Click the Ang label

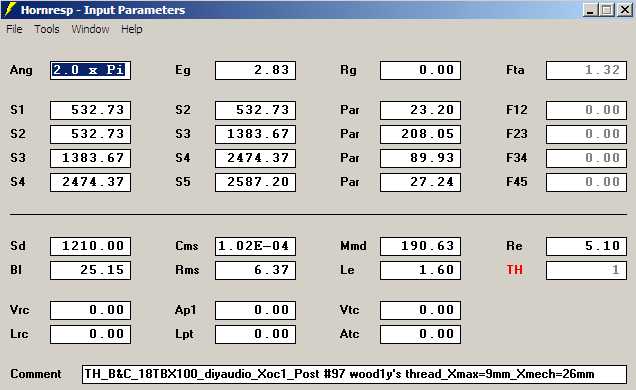click(x=21, y=70)
